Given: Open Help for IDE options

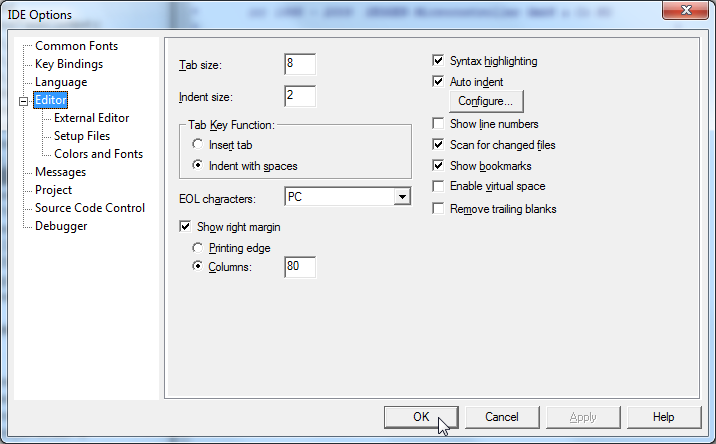Looking at the screenshot, I should tap(663, 417).
